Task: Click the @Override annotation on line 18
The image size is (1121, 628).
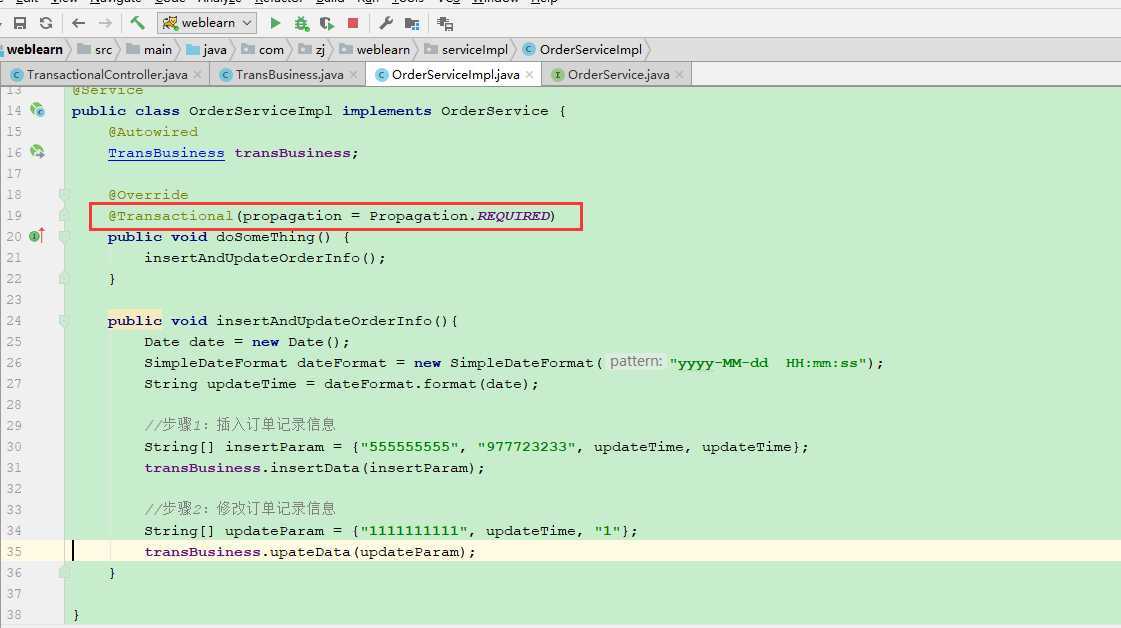Action: pyautogui.click(x=148, y=195)
